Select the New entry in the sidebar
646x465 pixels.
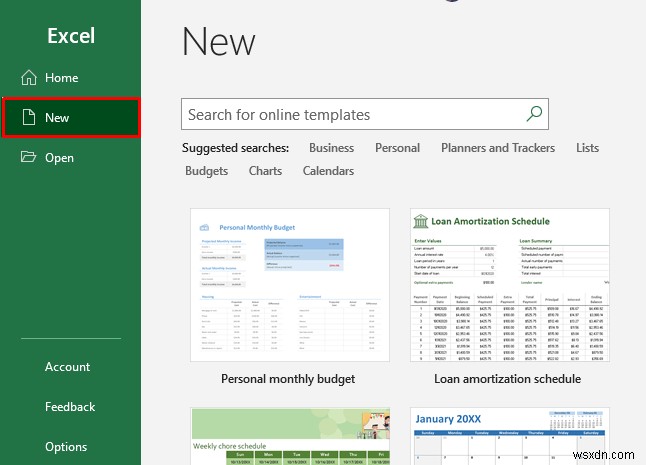click(71, 117)
